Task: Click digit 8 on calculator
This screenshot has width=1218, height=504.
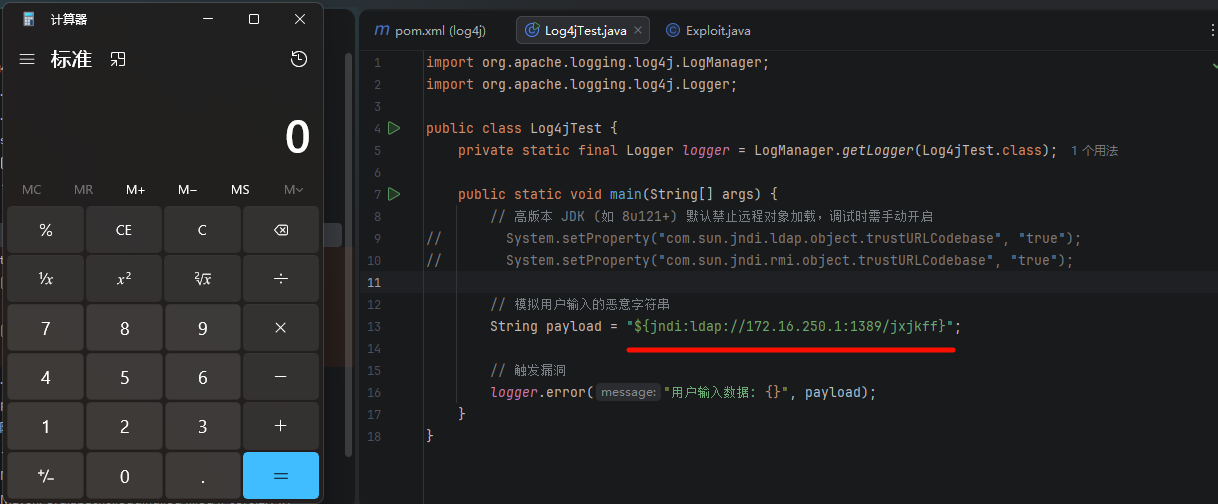Action: tap(124, 328)
